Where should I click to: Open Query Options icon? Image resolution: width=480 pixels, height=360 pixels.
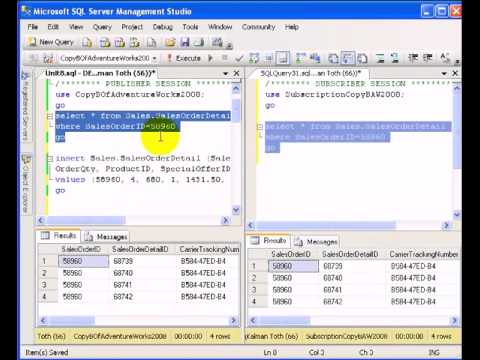[269, 59]
